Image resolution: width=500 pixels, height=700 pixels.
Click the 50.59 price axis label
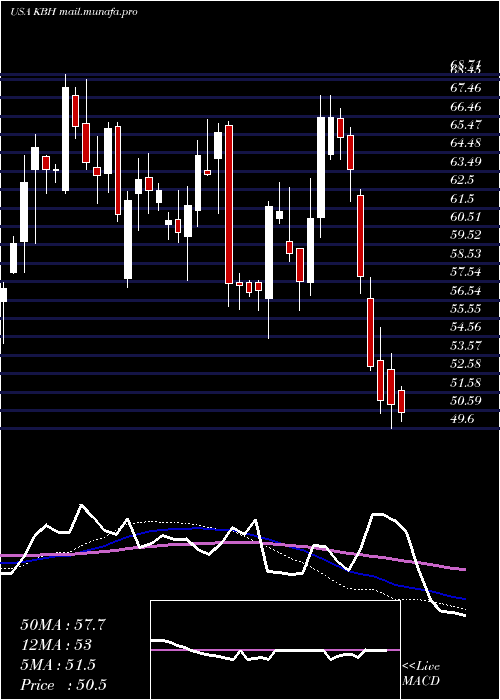click(x=465, y=401)
